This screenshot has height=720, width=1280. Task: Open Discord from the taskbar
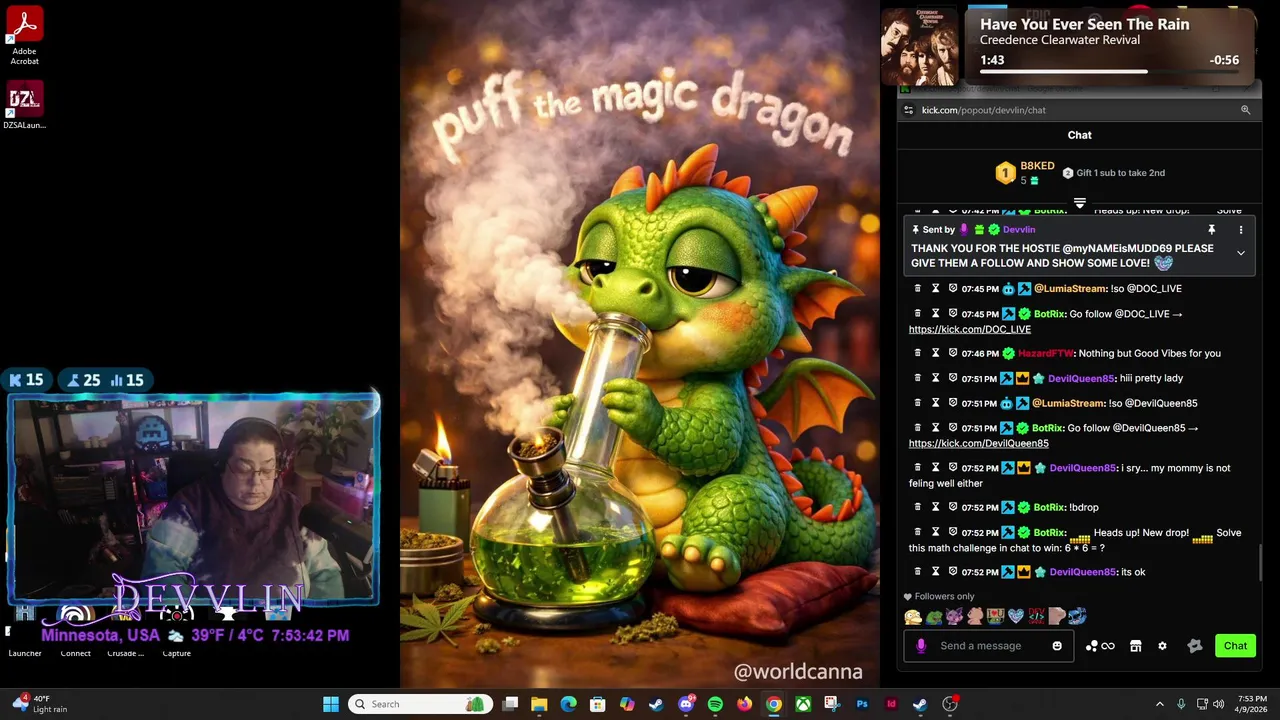tap(686, 704)
